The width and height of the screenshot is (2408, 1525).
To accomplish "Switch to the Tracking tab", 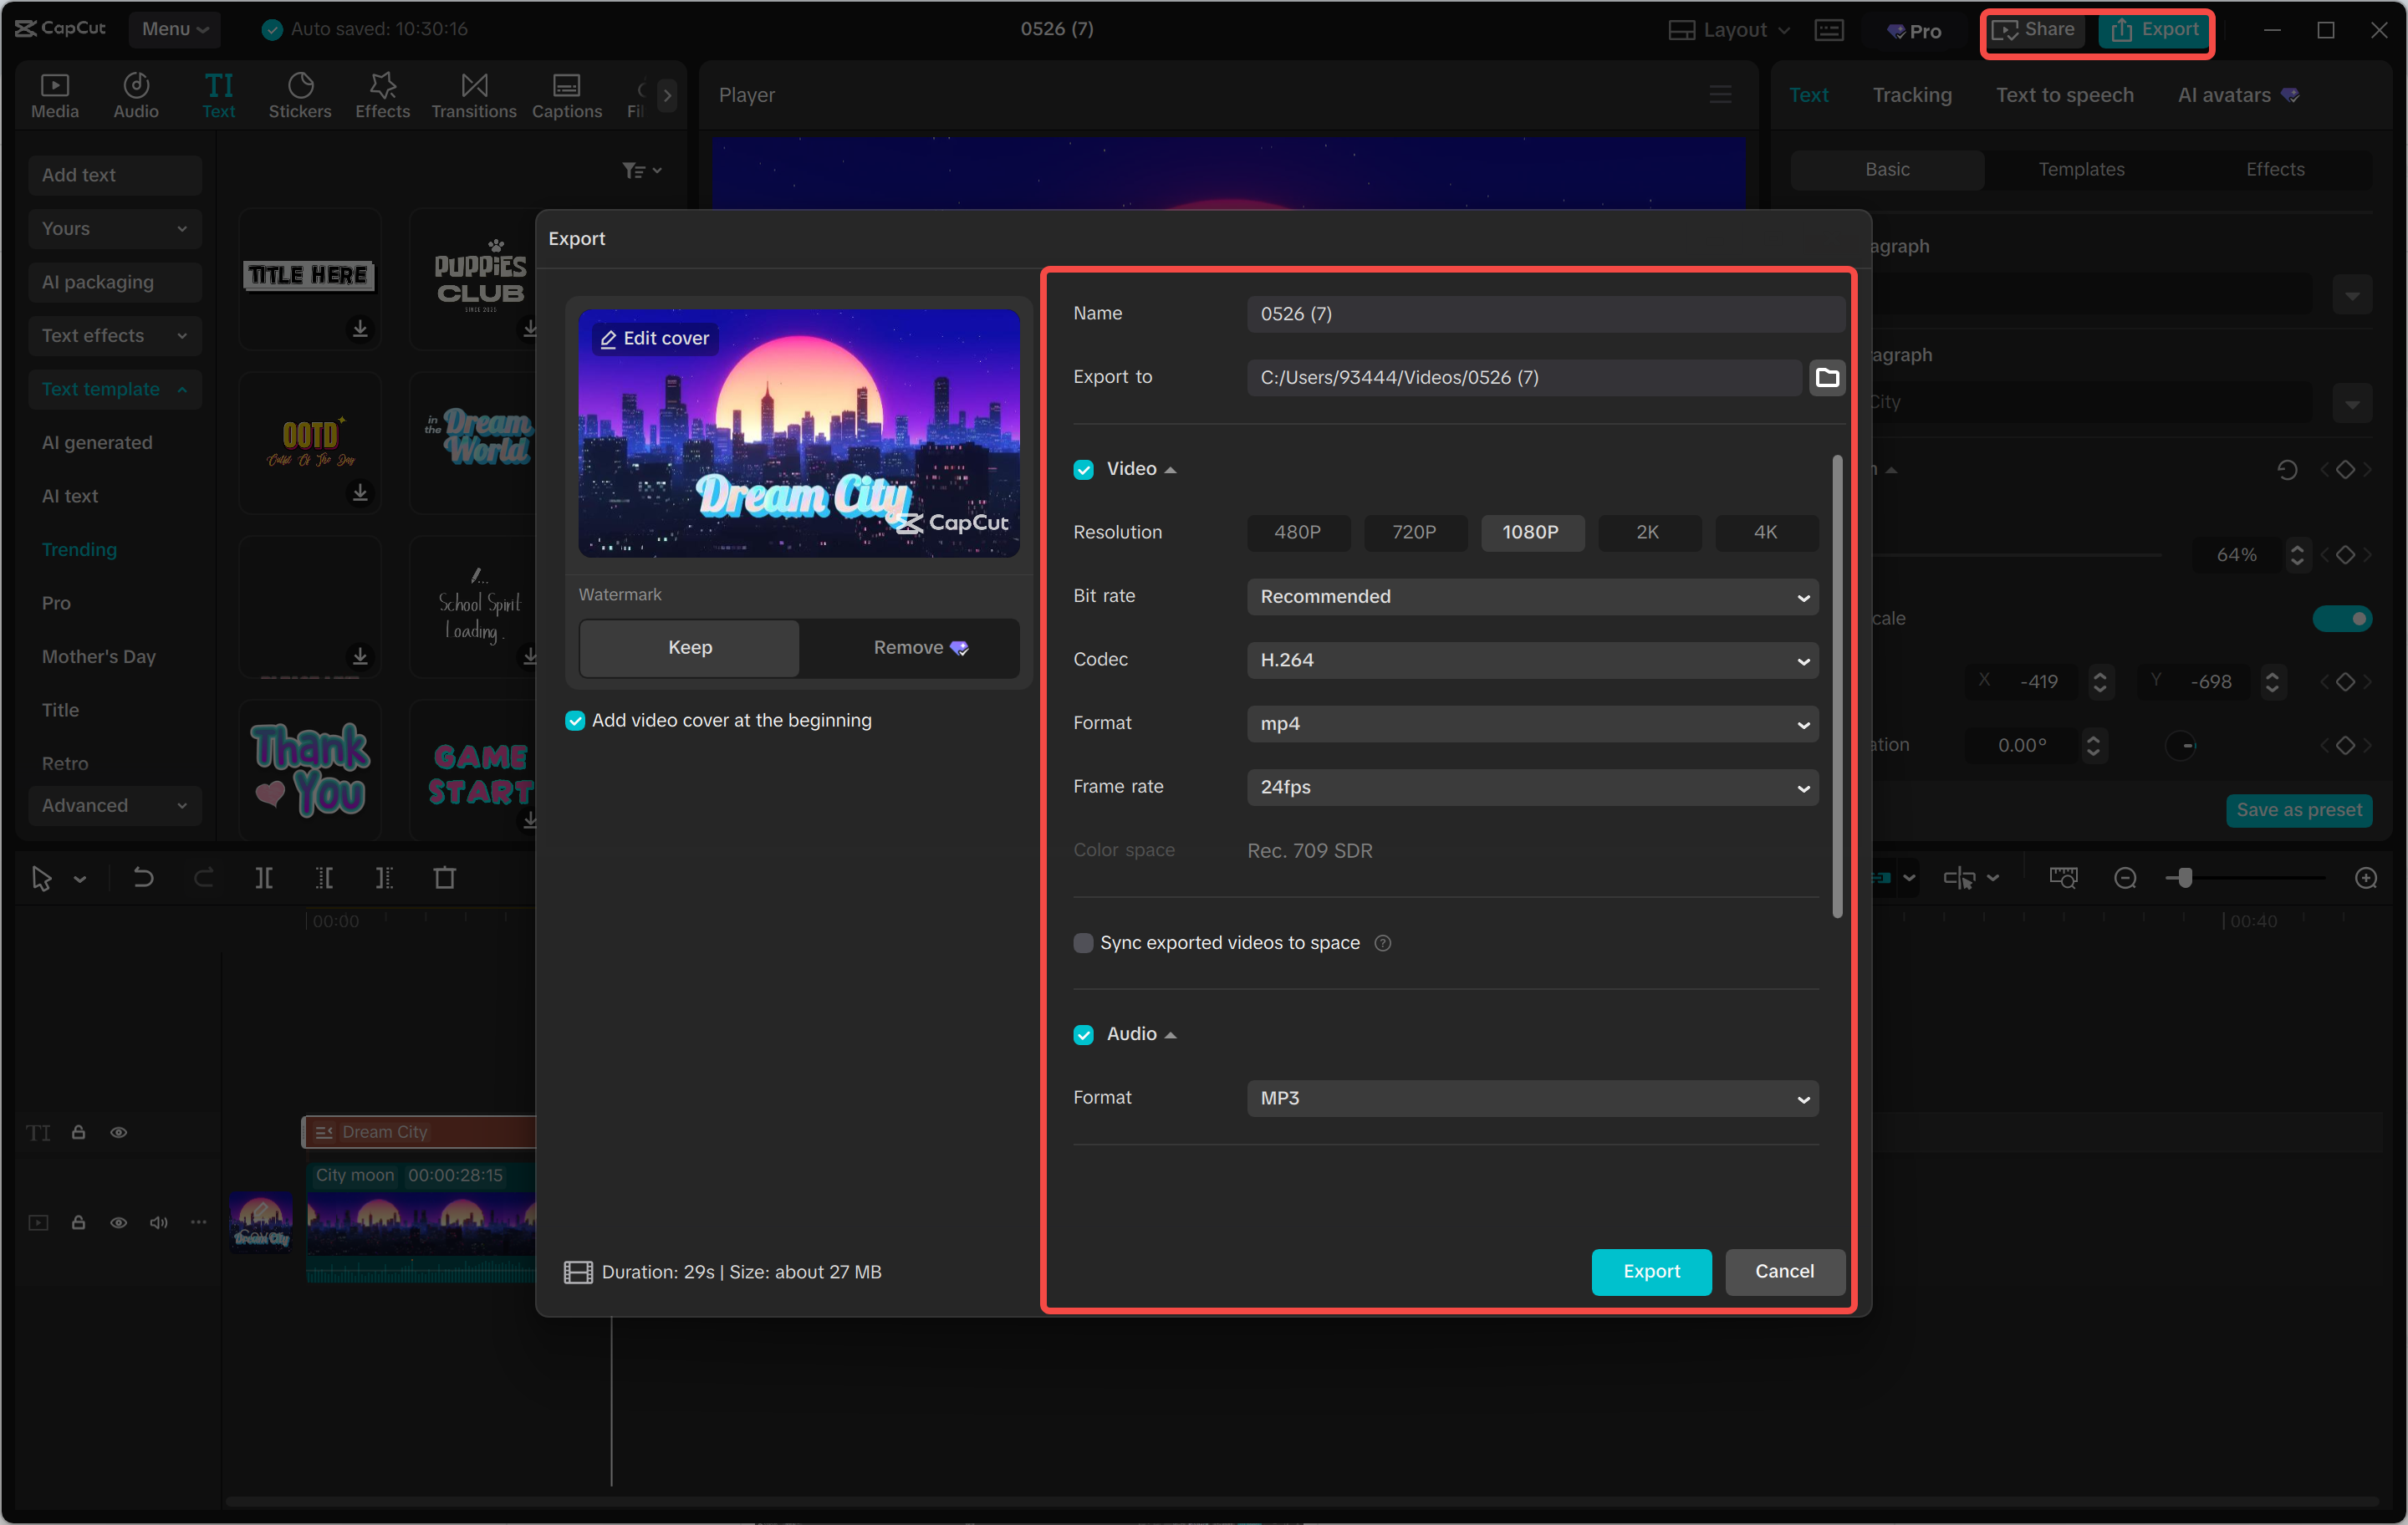I will pyautogui.click(x=1911, y=94).
